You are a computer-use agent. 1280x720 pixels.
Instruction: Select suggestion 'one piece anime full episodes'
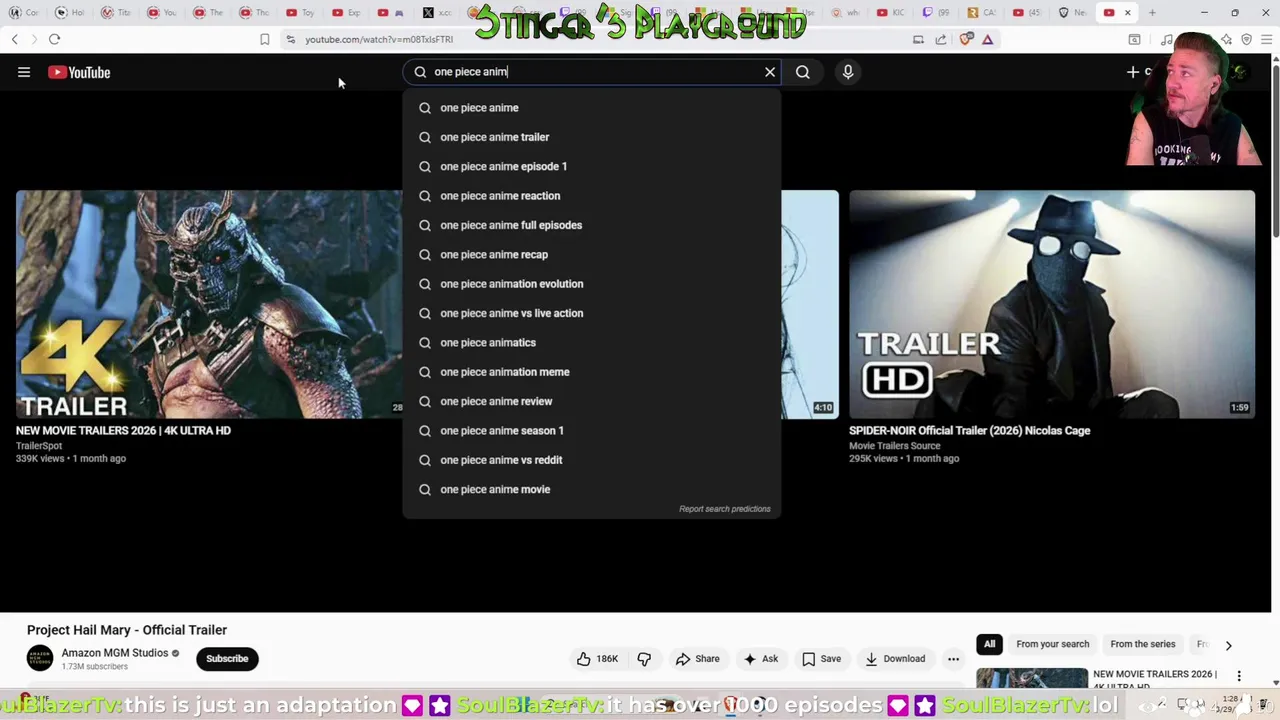(x=592, y=225)
